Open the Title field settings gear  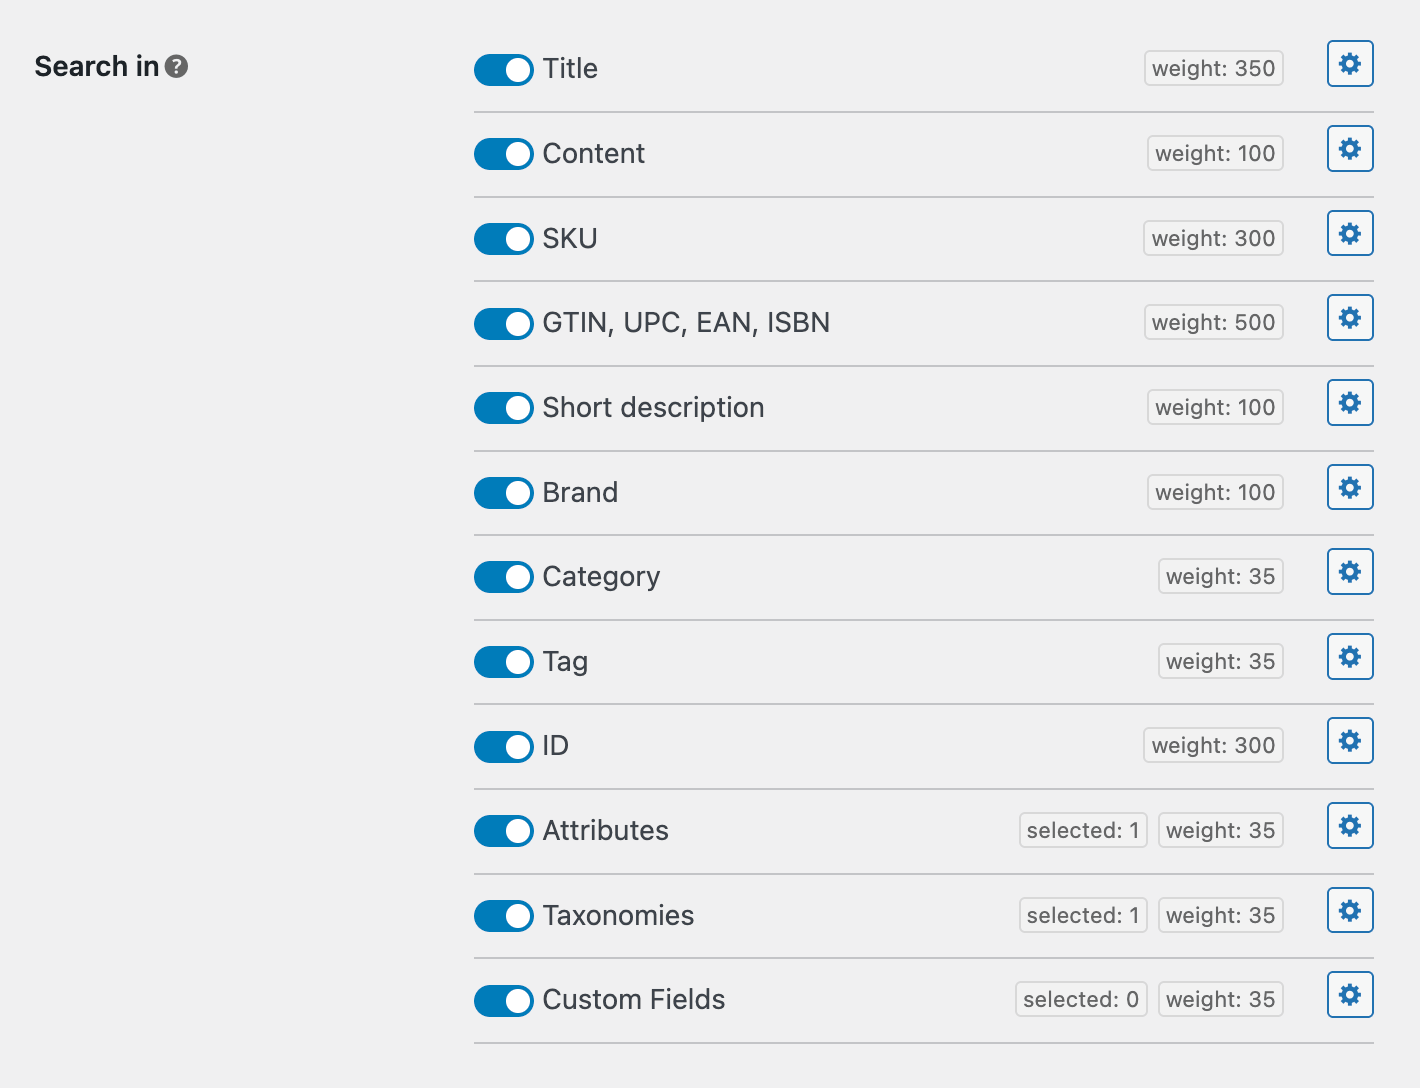pyautogui.click(x=1349, y=64)
